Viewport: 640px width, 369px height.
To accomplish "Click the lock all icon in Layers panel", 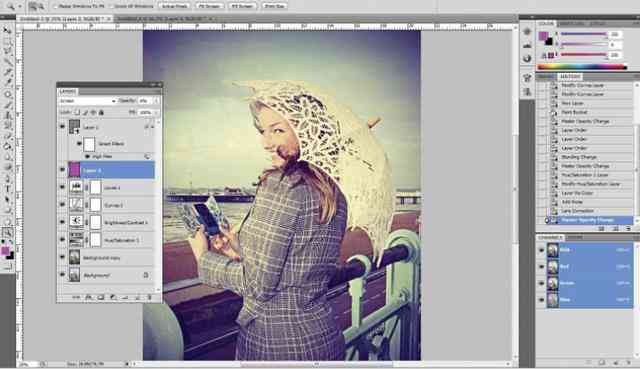I will (x=101, y=112).
